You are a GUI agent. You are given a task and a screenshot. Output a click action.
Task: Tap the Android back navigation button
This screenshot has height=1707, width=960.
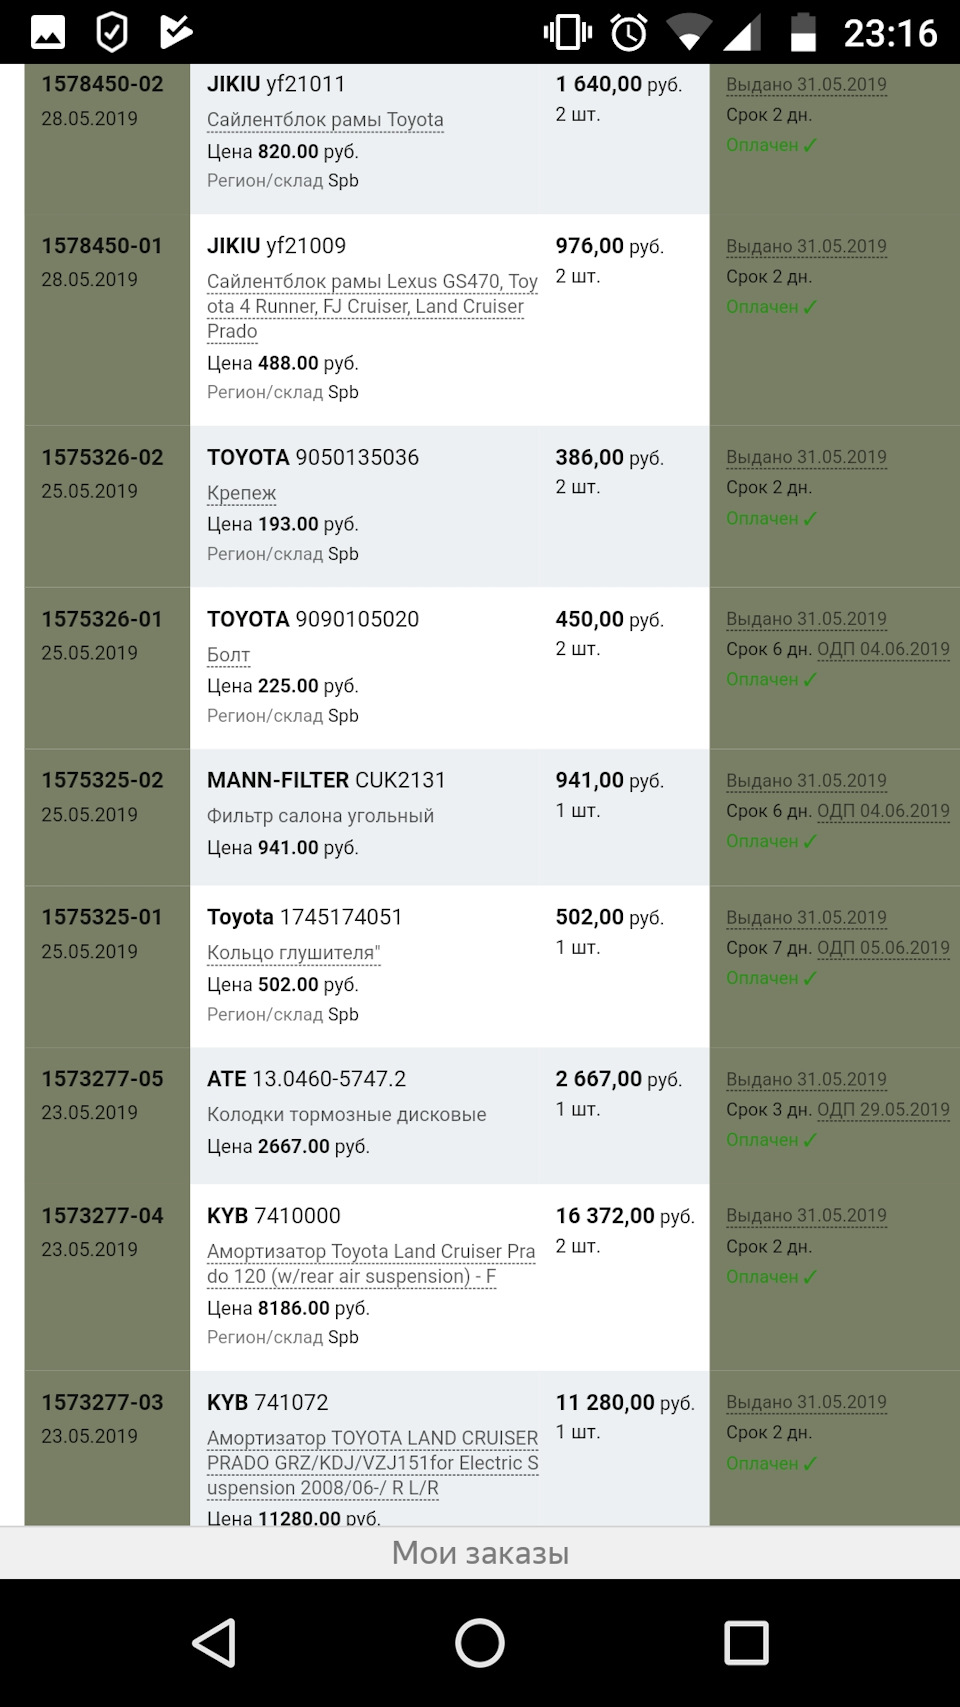(x=215, y=1642)
